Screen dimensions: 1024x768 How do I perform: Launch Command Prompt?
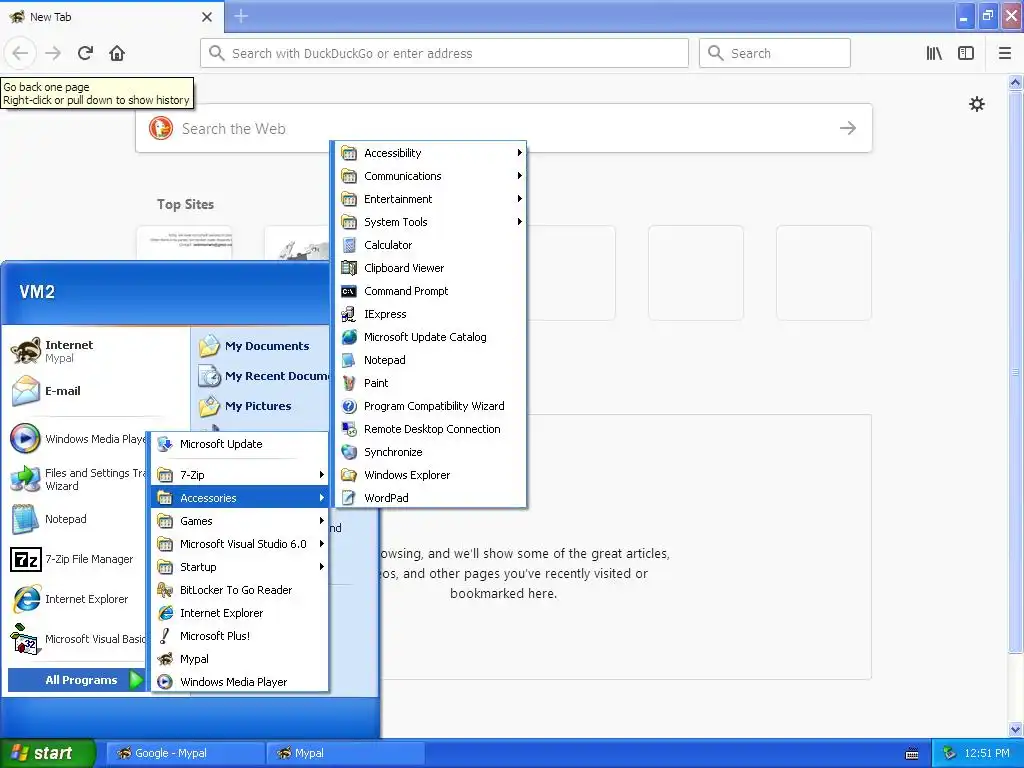tap(430, 291)
